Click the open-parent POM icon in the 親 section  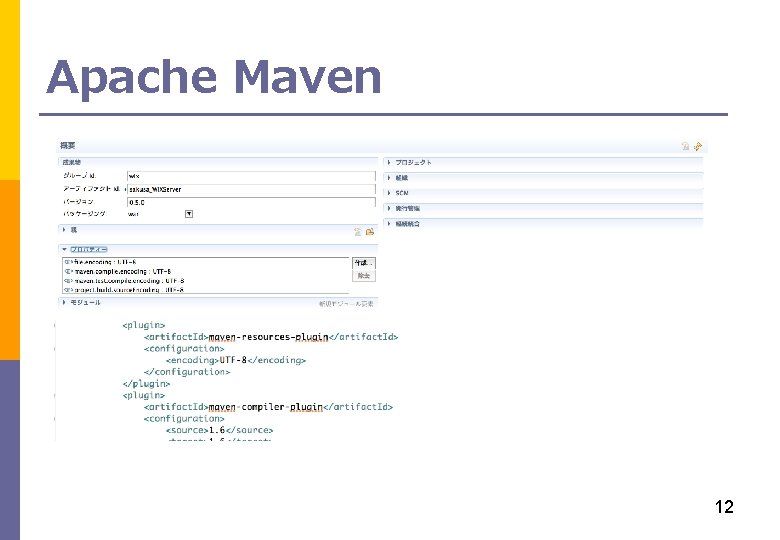tap(370, 232)
